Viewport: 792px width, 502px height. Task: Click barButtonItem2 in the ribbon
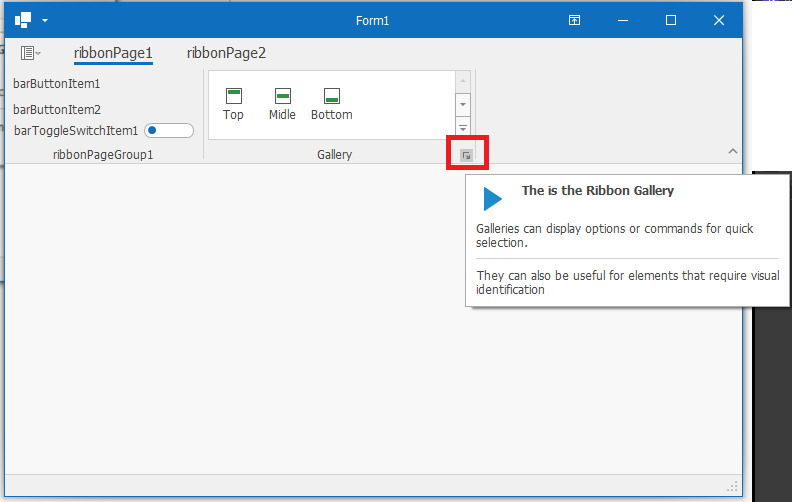(x=57, y=110)
